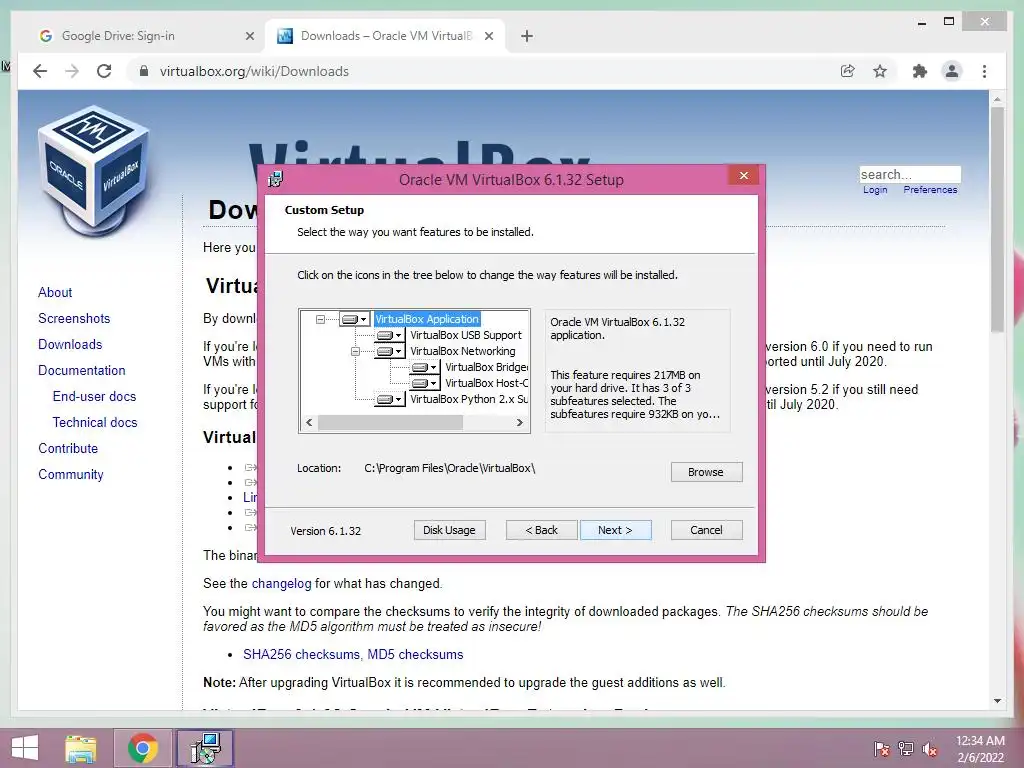
Task: Open Contribute in site sidebar
Action: pos(68,449)
